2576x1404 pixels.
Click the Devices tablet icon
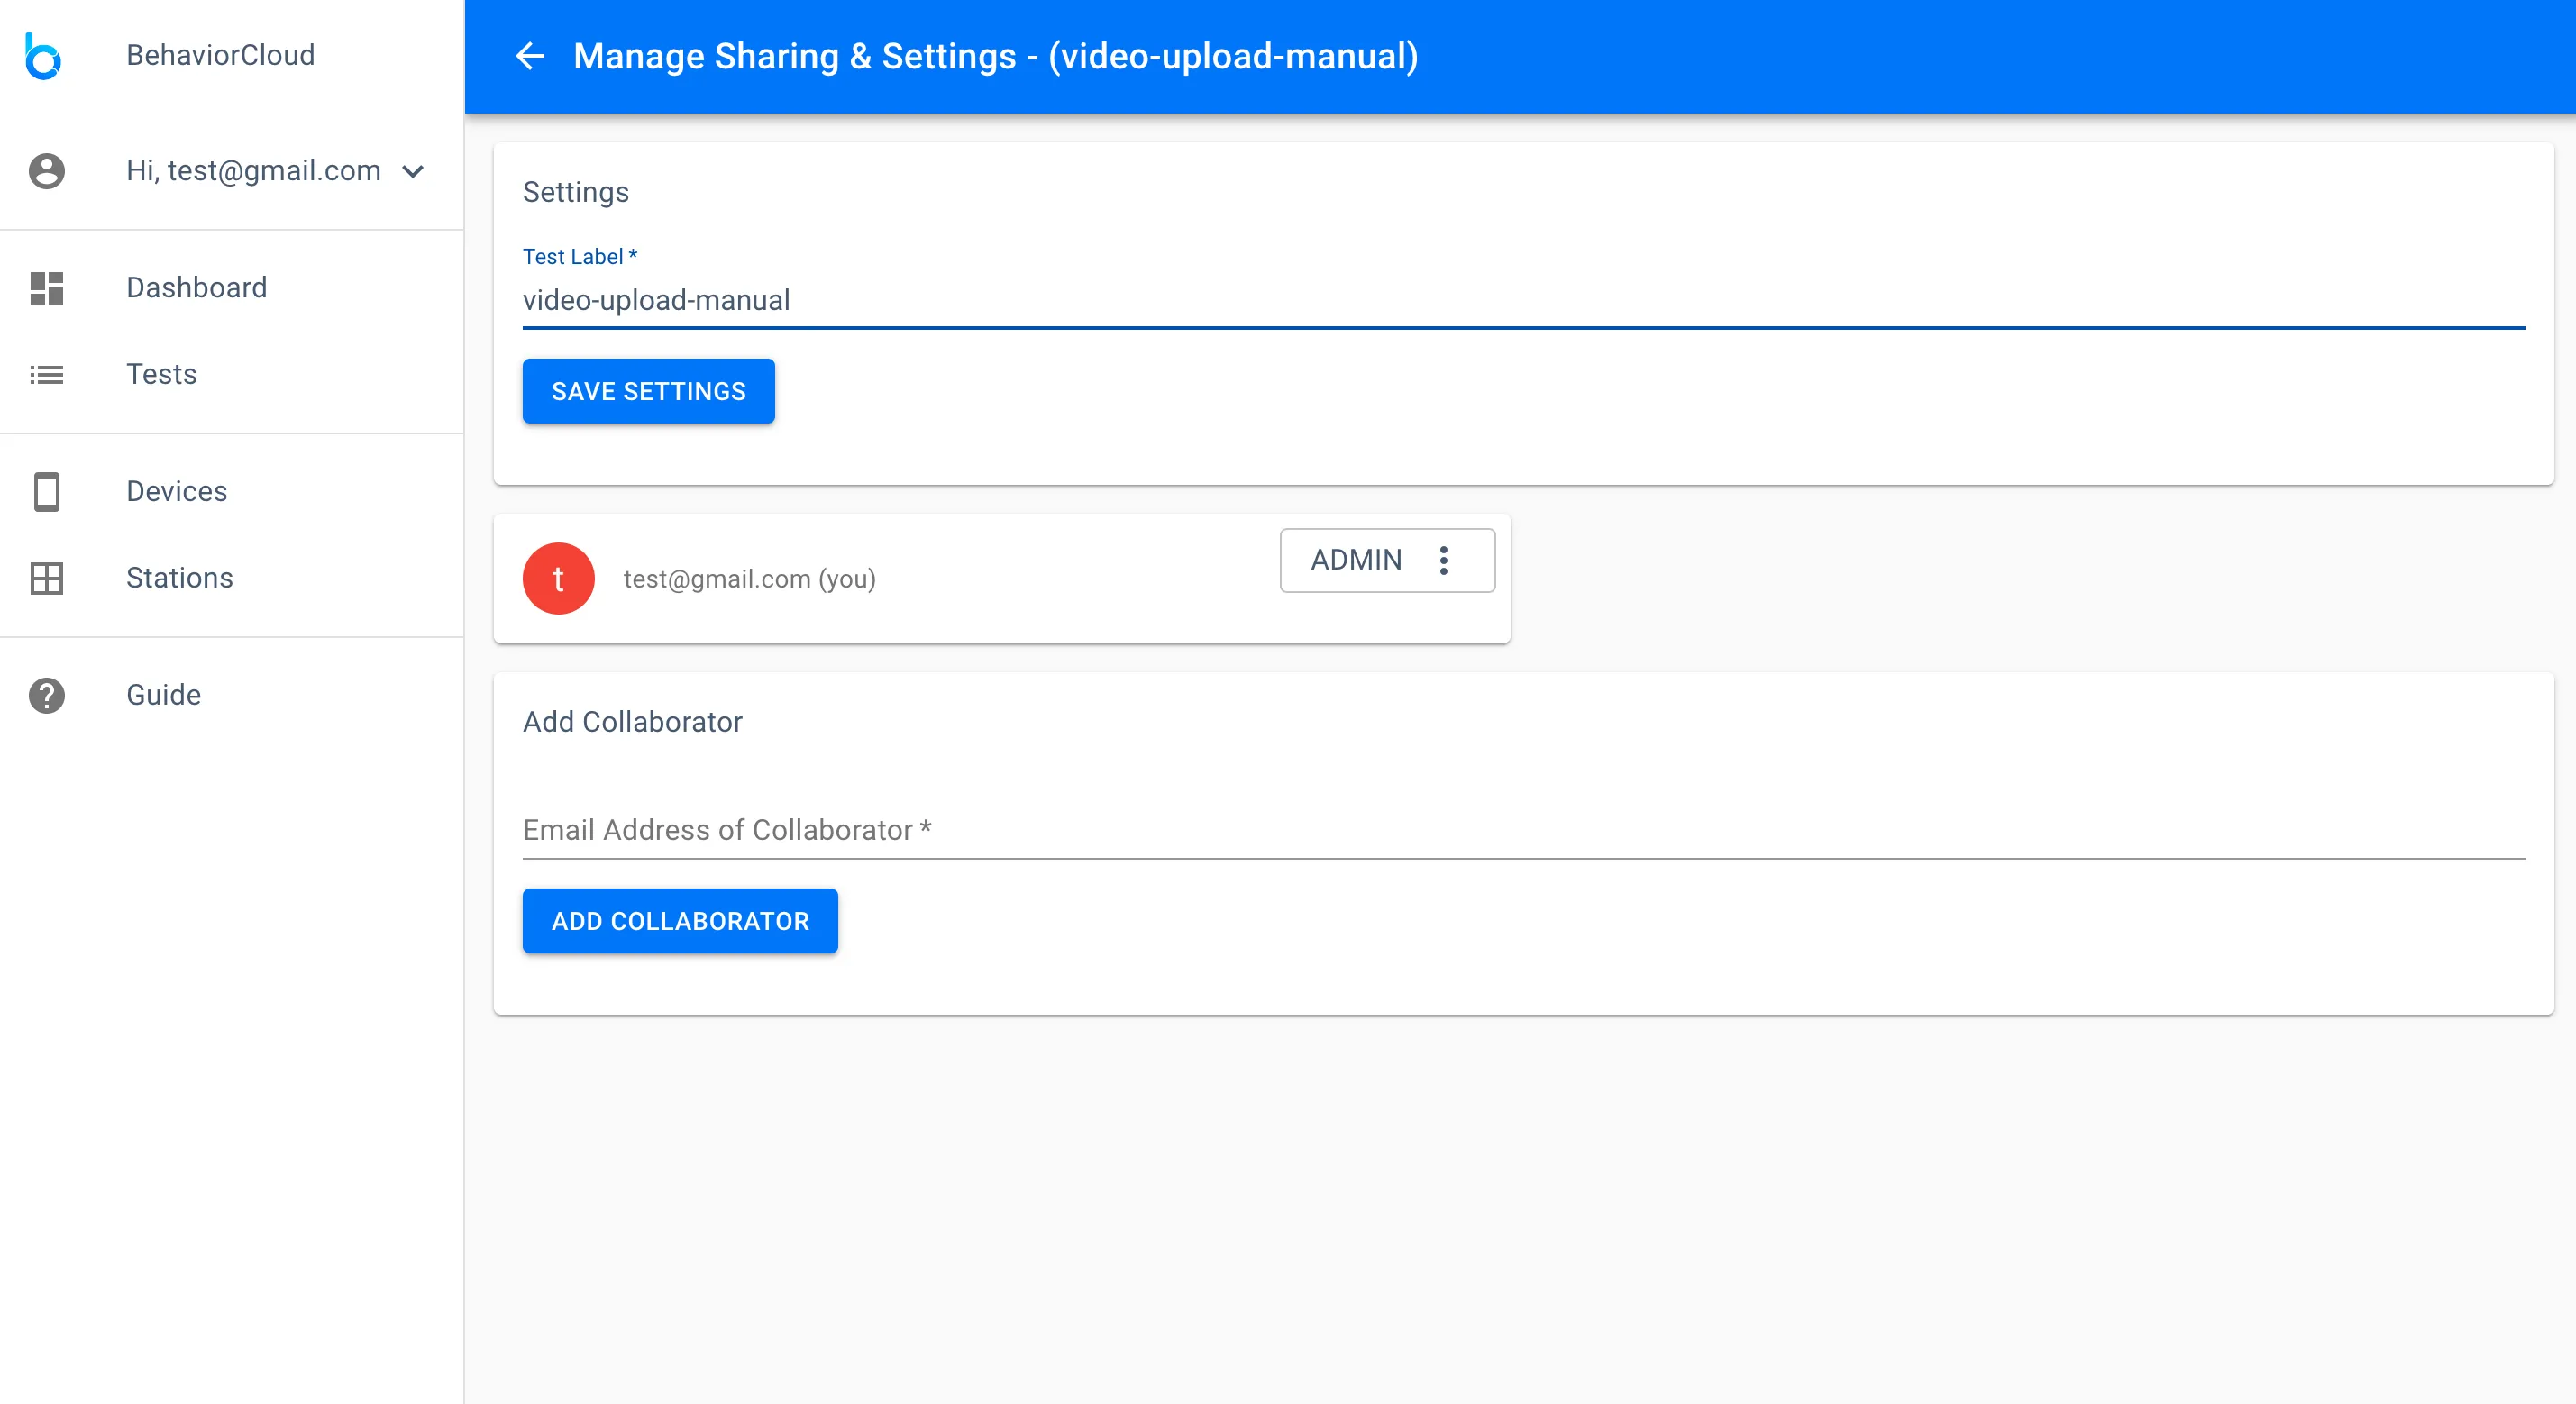[x=46, y=492]
